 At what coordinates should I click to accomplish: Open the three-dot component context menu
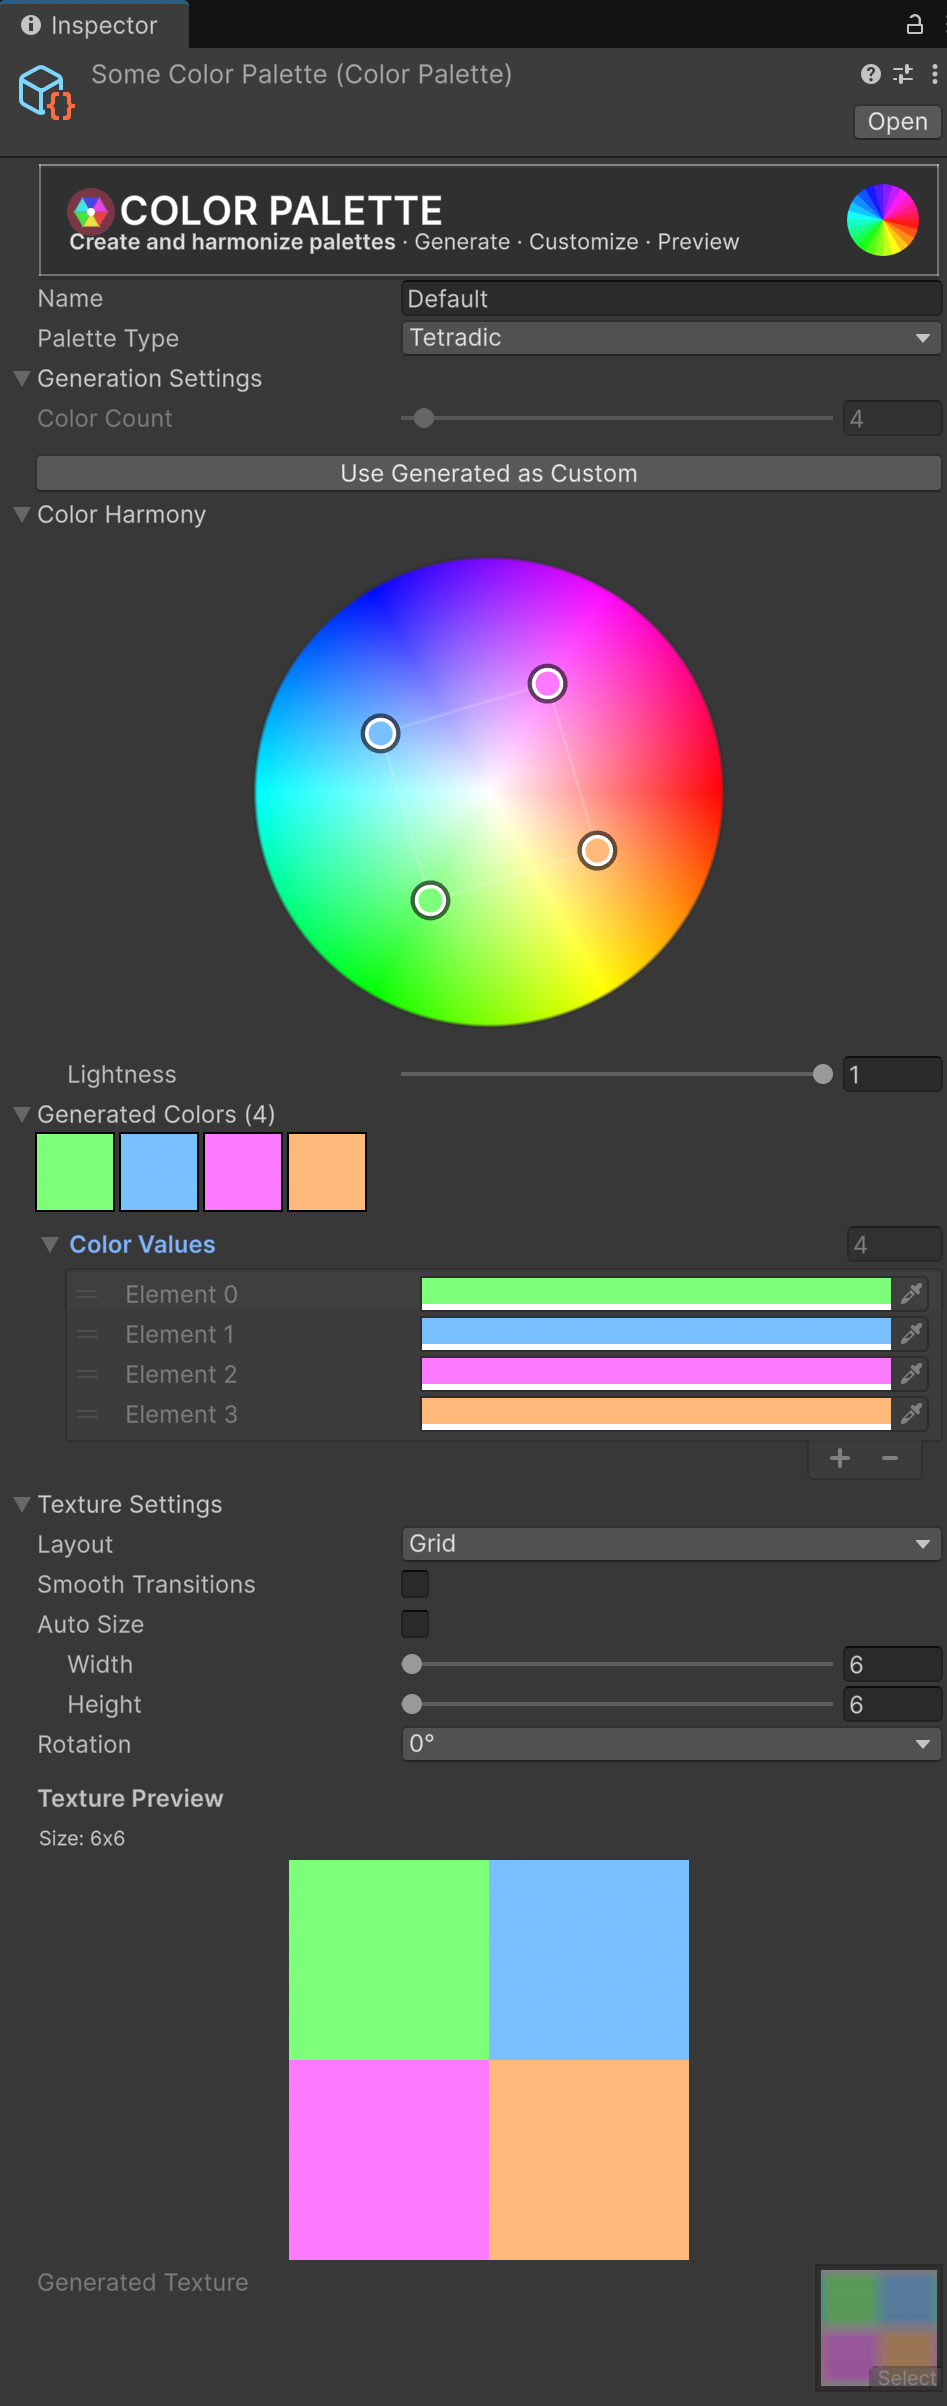(x=934, y=74)
